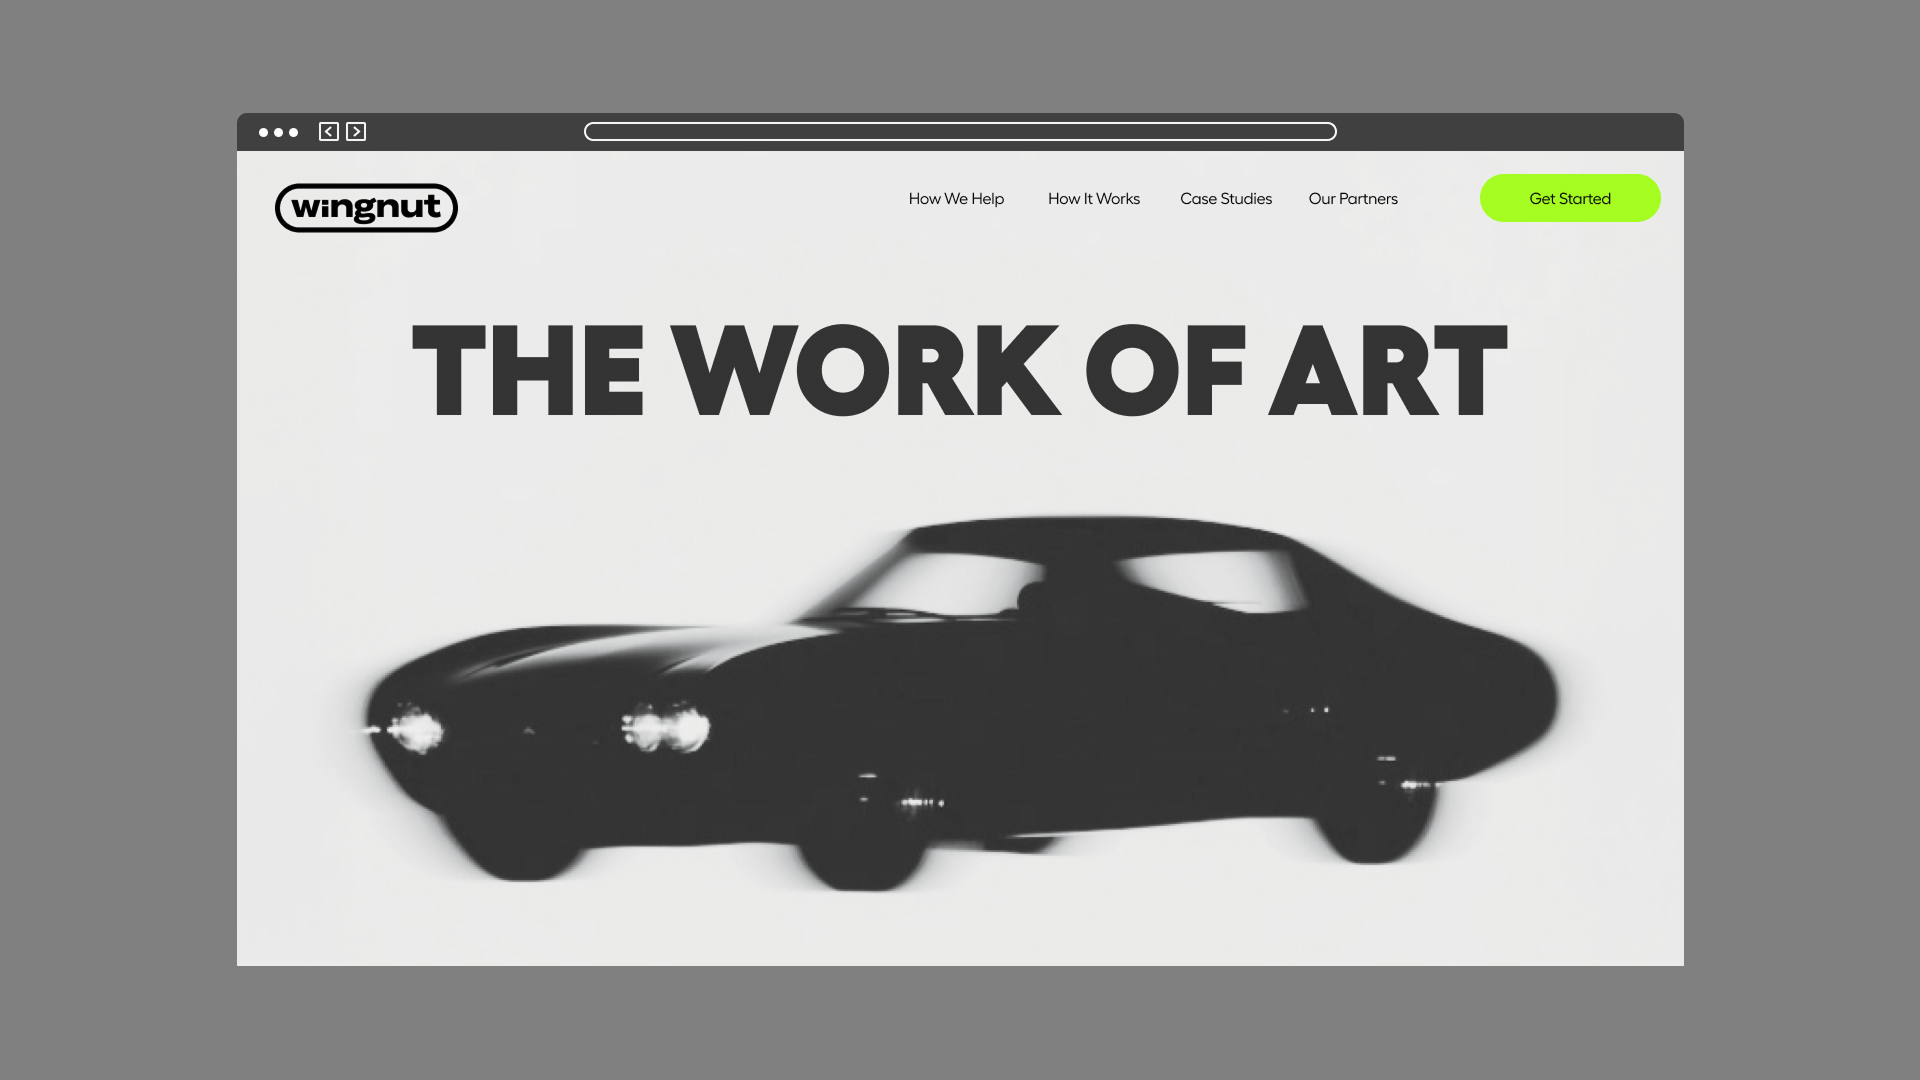Focus the empty browser address bar

point(960,132)
